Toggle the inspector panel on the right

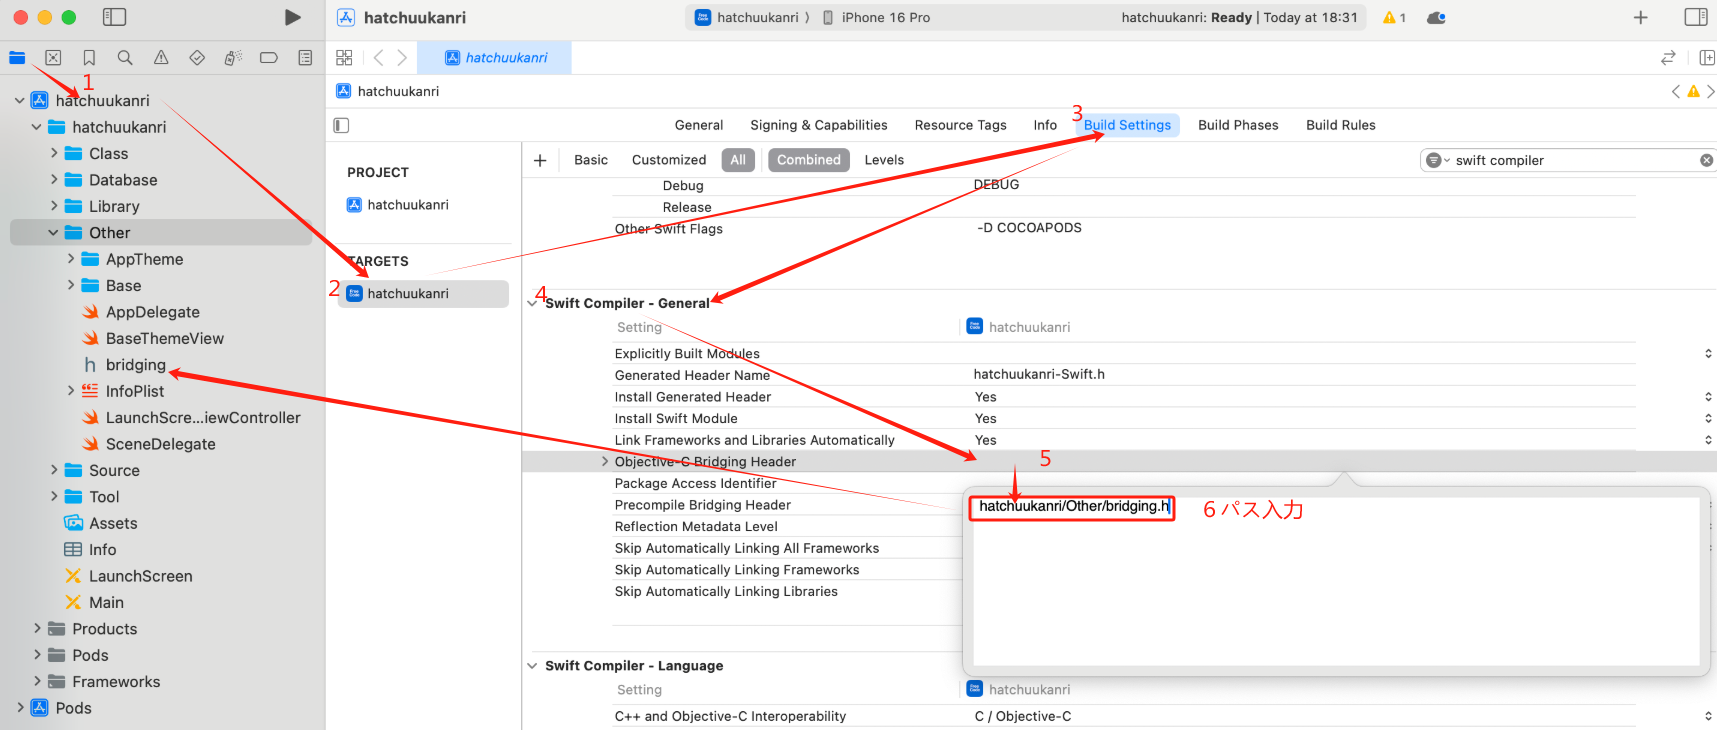click(x=1695, y=17)
